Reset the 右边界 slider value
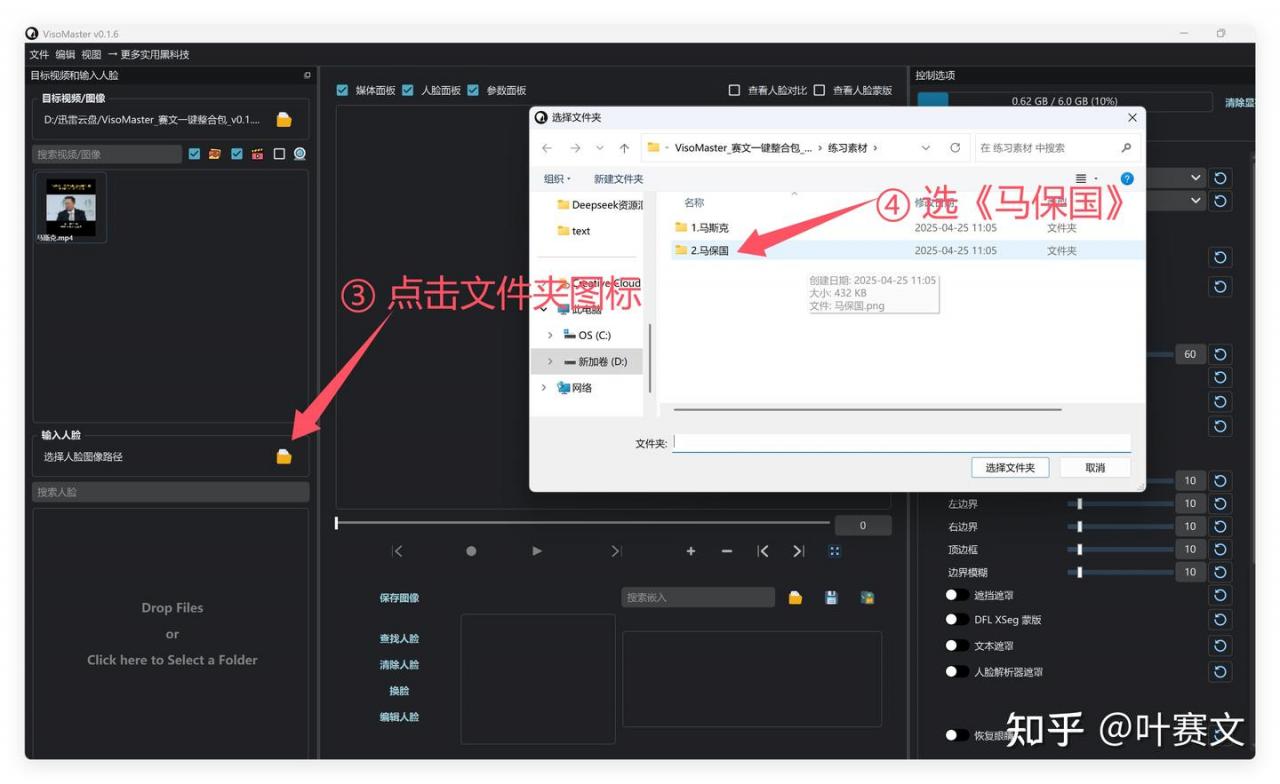The height and width of the screenshot is (784, 1280). [x=1220, y=527]
